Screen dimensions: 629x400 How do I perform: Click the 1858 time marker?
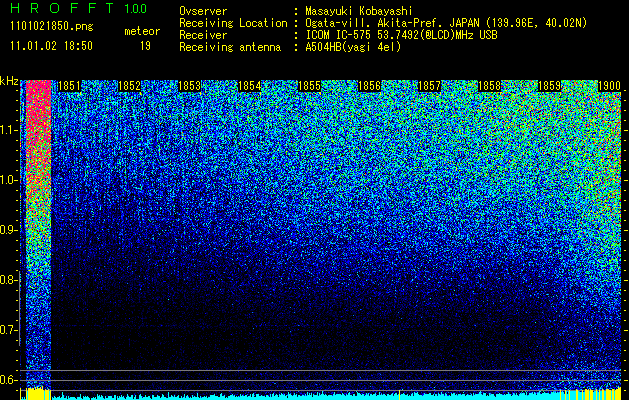point(489,86)
